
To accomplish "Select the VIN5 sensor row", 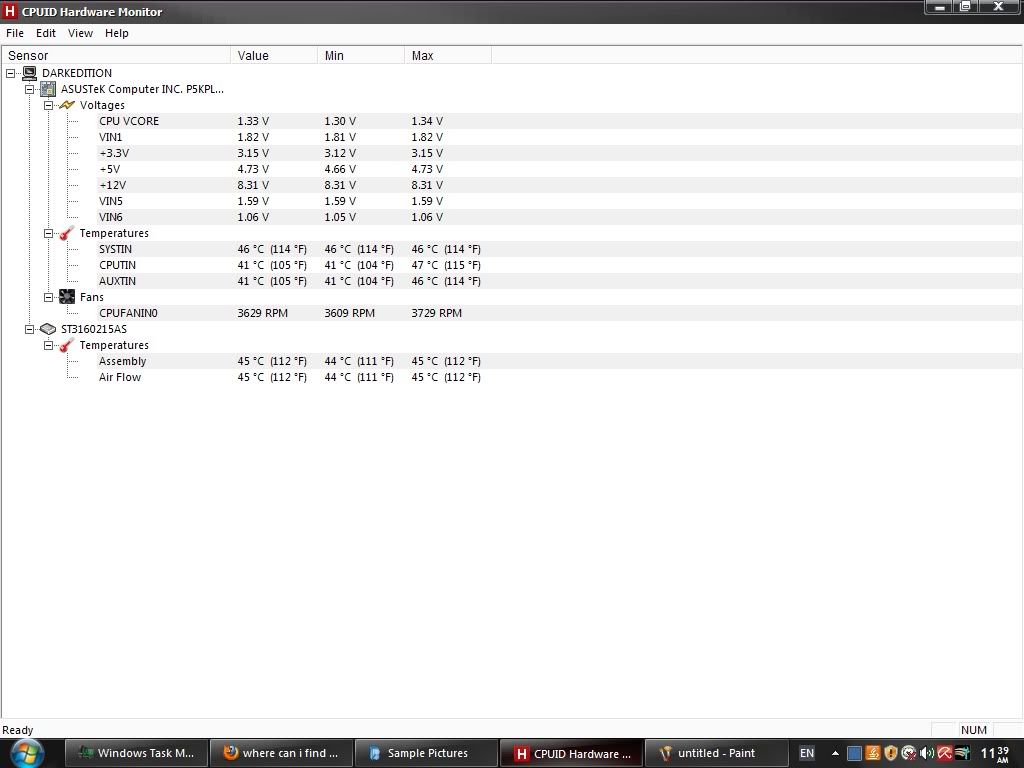I will [560, 201].
